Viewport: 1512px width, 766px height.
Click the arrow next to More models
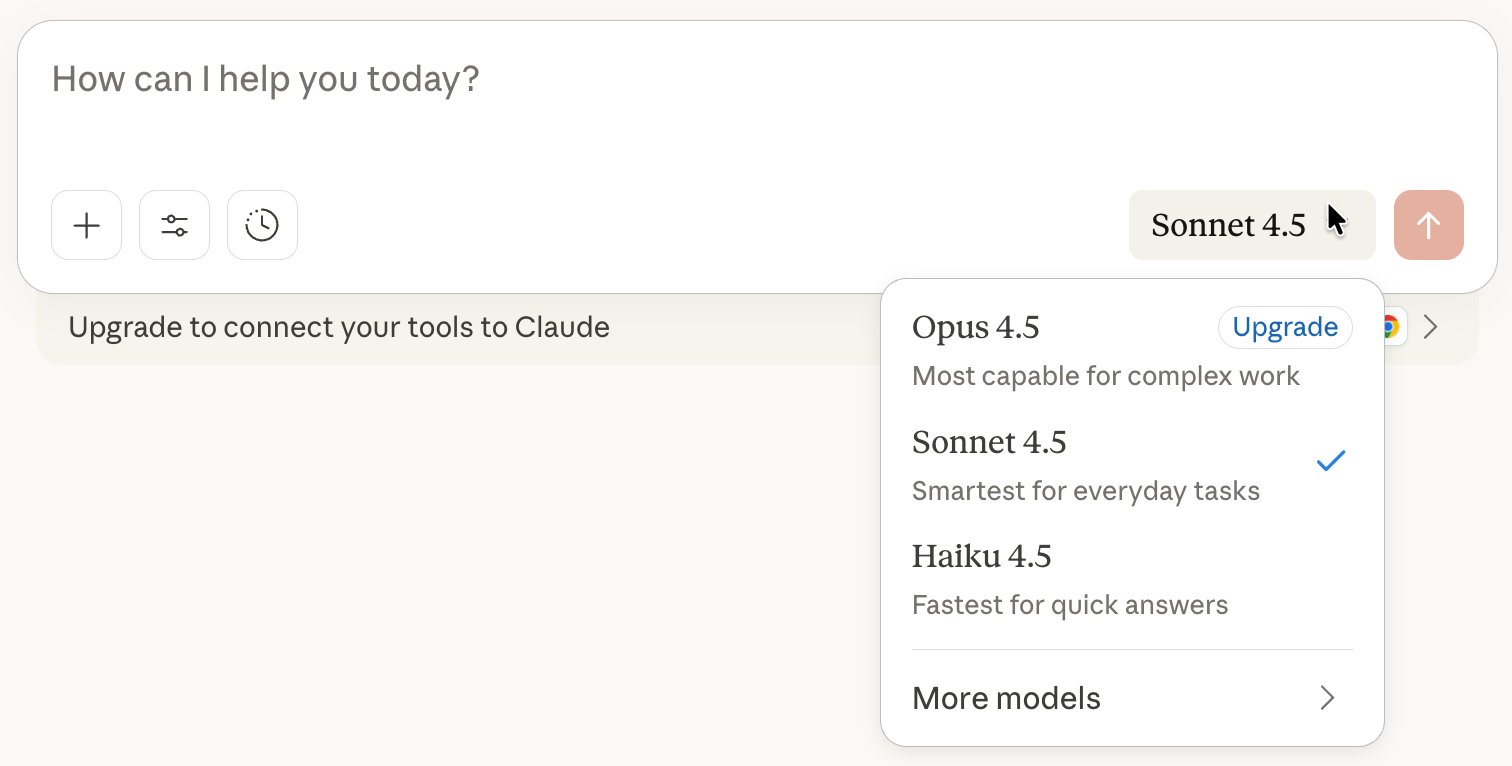(1327, 698)
